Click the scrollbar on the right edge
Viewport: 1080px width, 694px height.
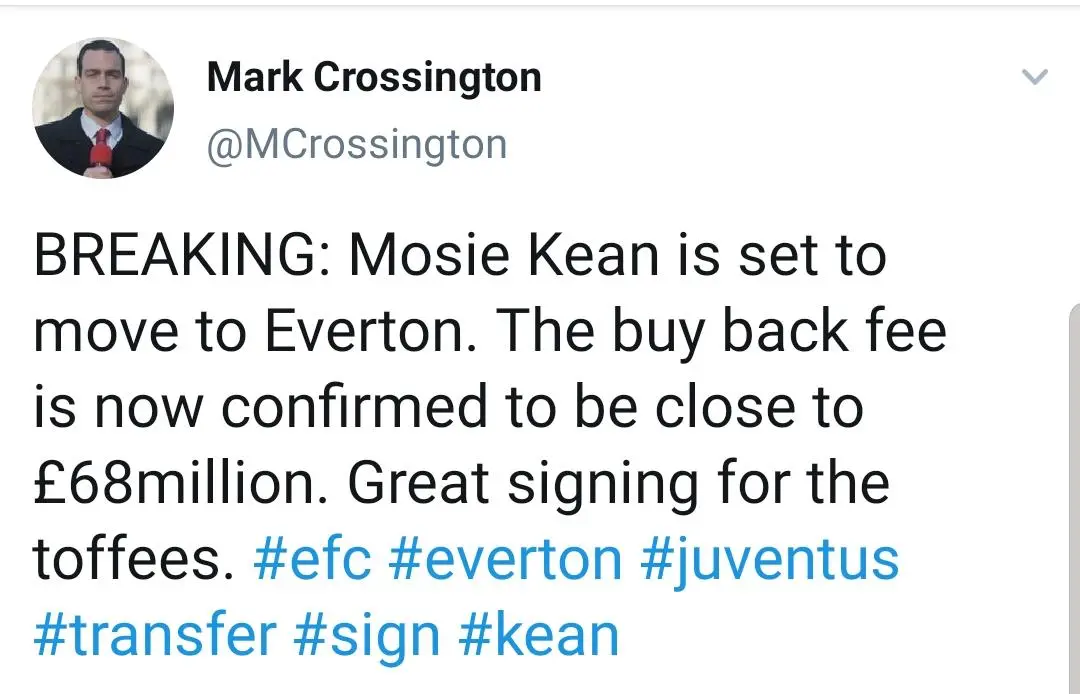1073,500
